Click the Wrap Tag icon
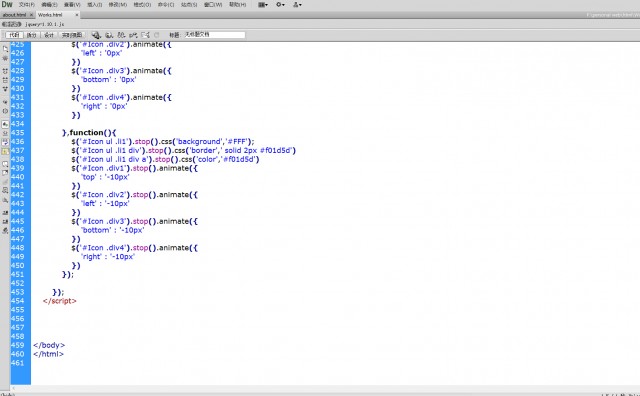 point(5,182)
